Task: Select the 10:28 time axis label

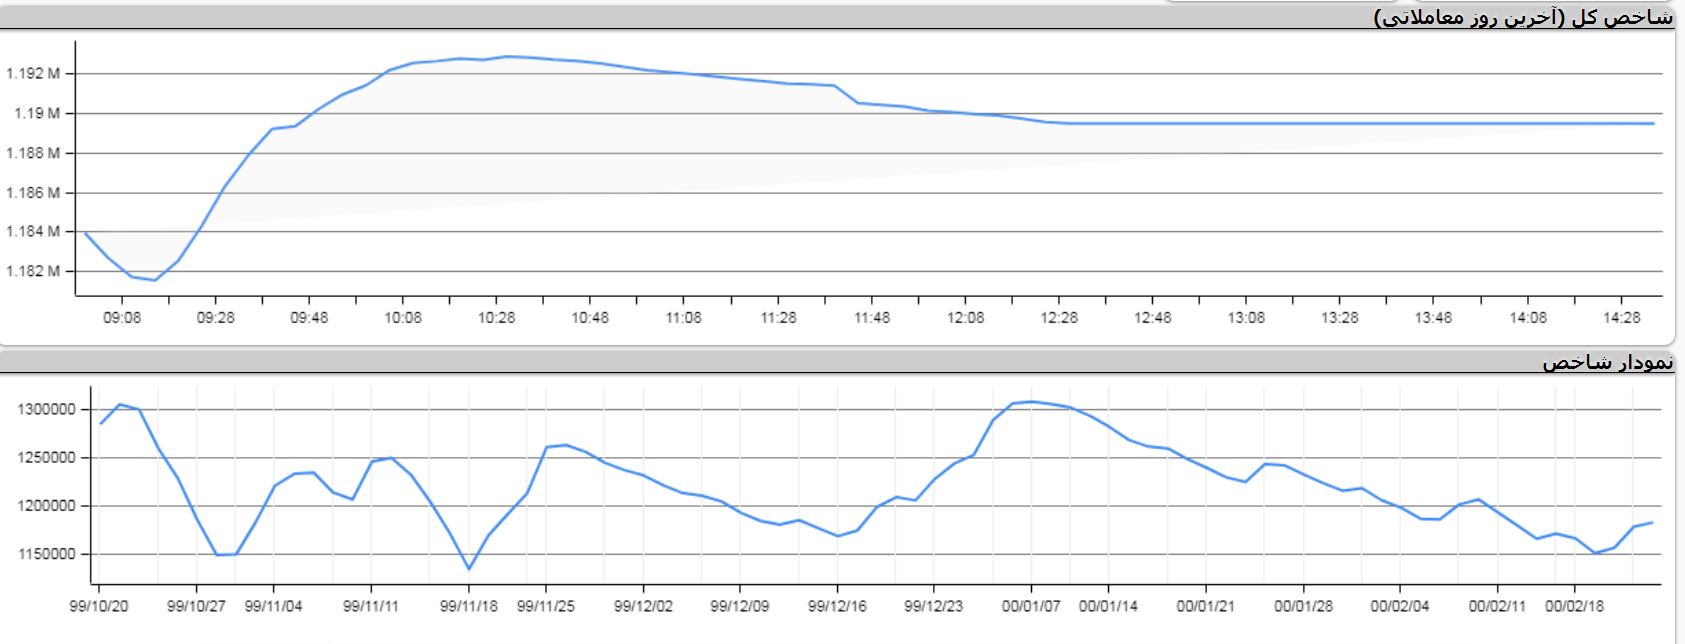Action: click(x=496, y=318)
